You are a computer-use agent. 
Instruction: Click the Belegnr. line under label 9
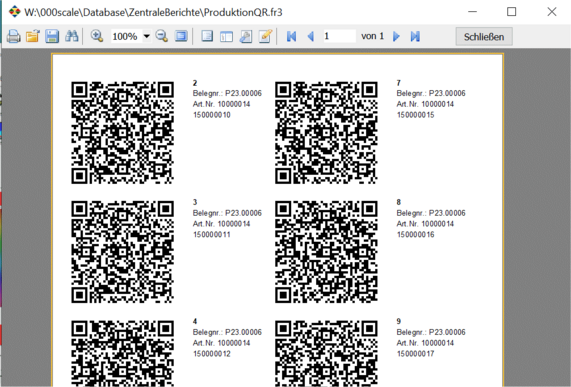click(431, 332)
